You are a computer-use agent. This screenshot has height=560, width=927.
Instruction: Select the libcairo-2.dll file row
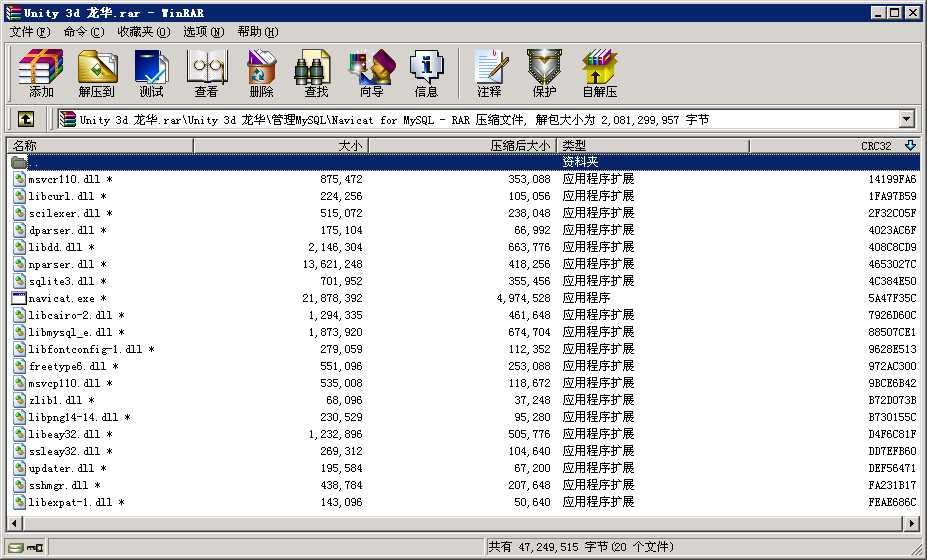pyautogui.click(x=464, y=315)
